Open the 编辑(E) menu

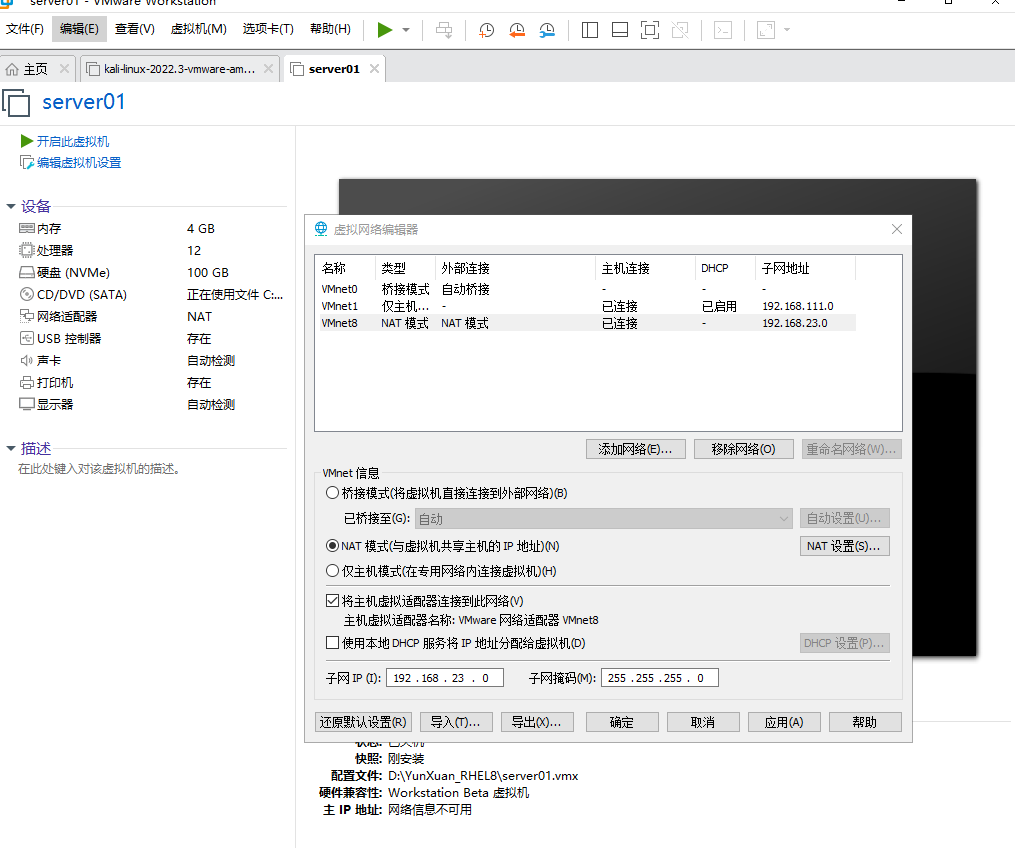tap(79, 29)
